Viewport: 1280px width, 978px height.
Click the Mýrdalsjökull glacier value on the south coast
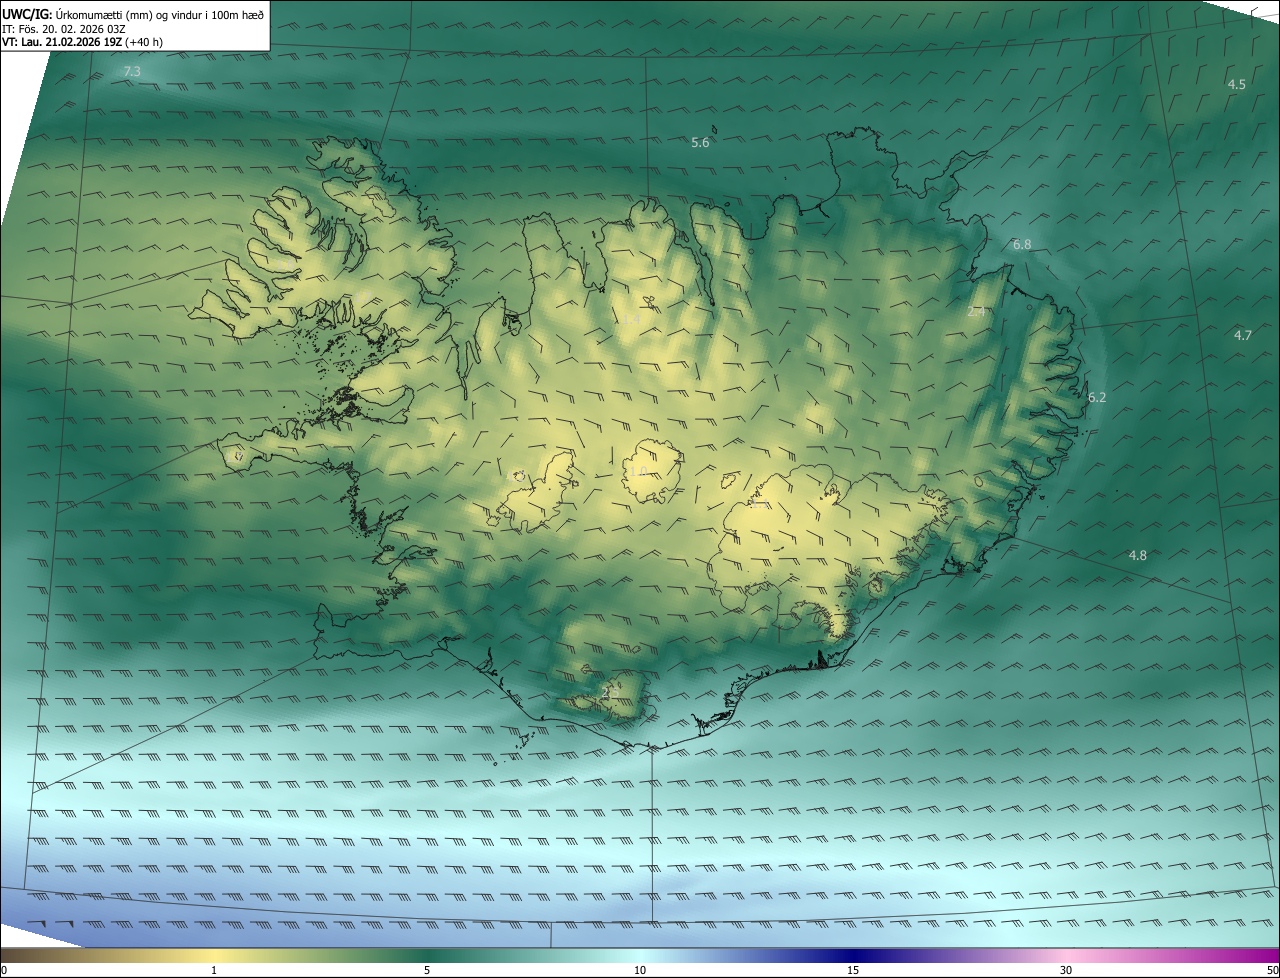coord(609,692)
